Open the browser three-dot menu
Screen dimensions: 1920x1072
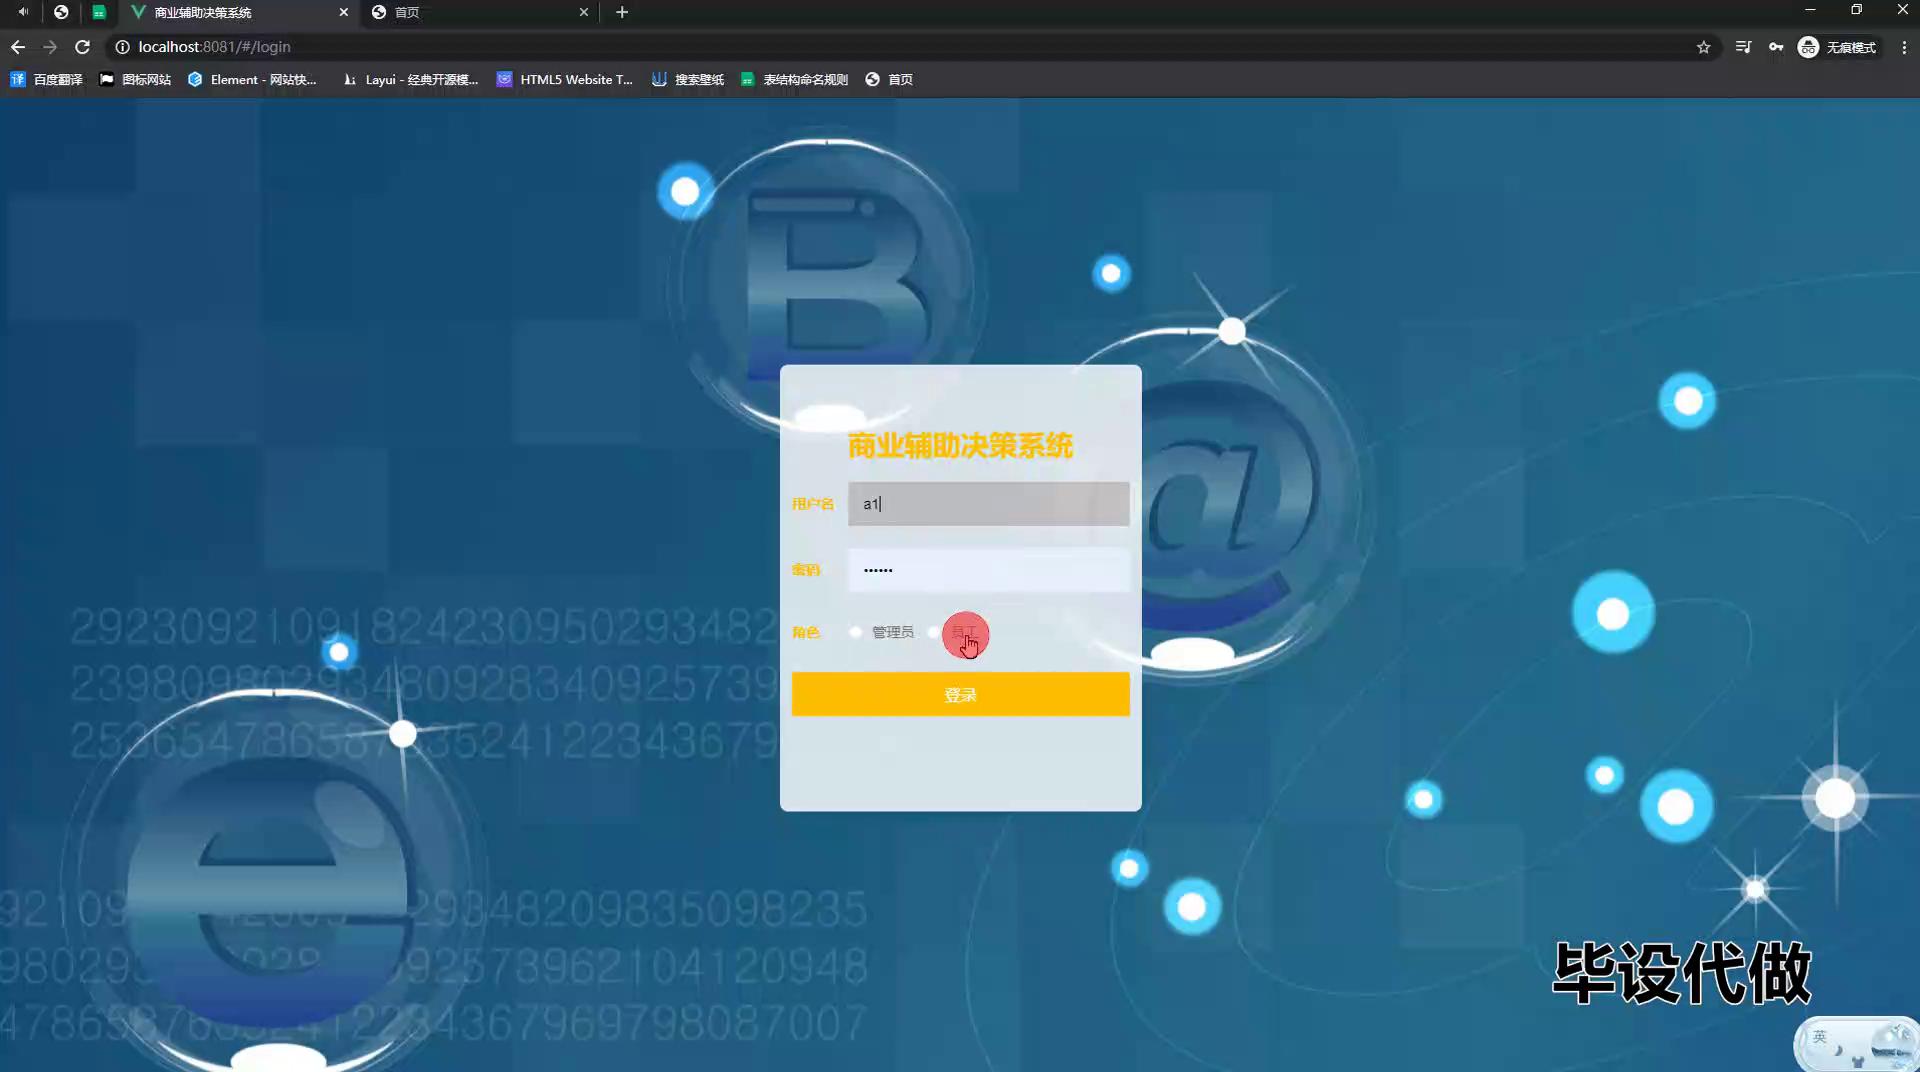click(x=1904, y=47)
